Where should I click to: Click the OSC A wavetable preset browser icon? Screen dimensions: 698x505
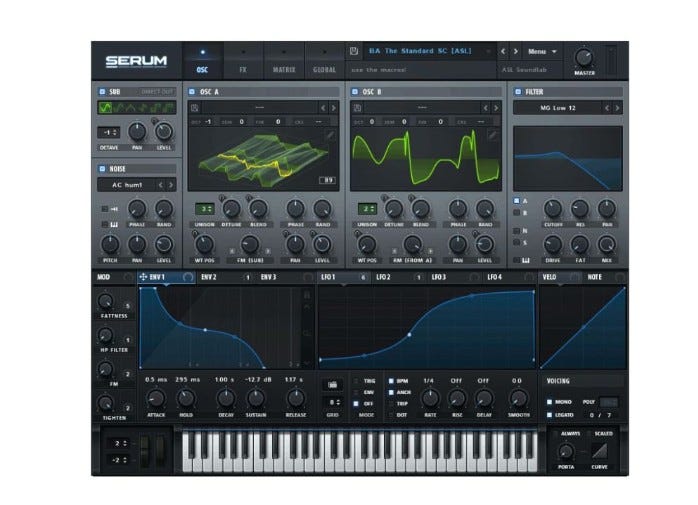(x=195, y=108)
